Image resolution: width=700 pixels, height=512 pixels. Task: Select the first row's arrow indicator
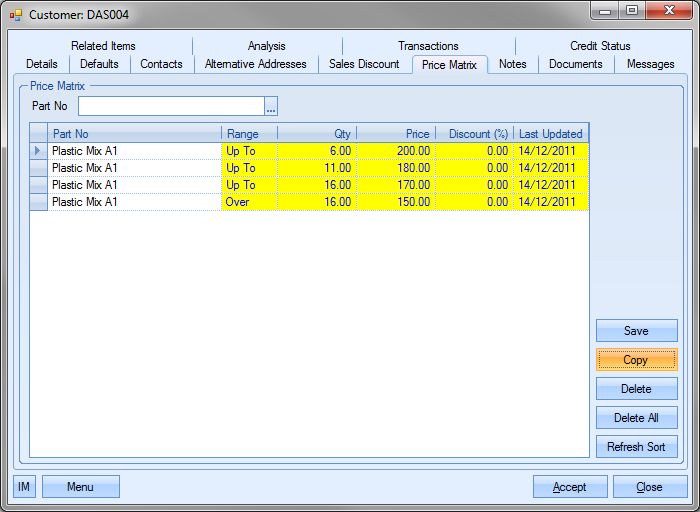[x=39, y=151]
